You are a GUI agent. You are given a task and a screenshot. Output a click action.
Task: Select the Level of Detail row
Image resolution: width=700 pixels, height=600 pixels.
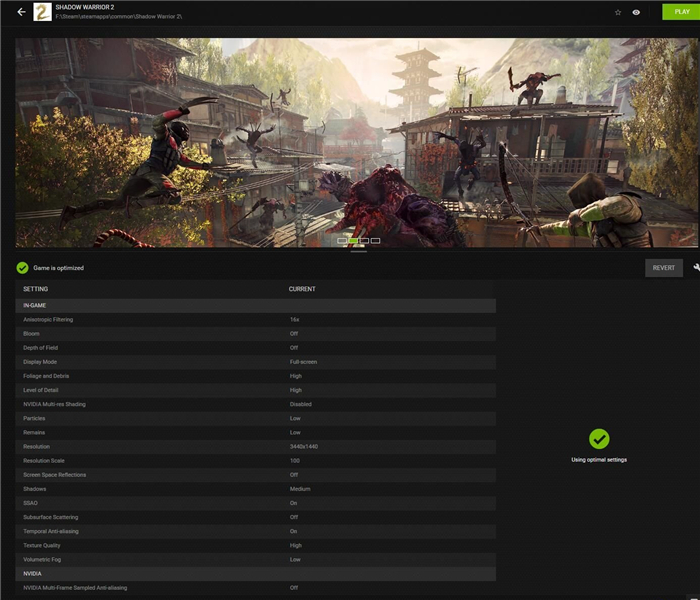[255, 390]
